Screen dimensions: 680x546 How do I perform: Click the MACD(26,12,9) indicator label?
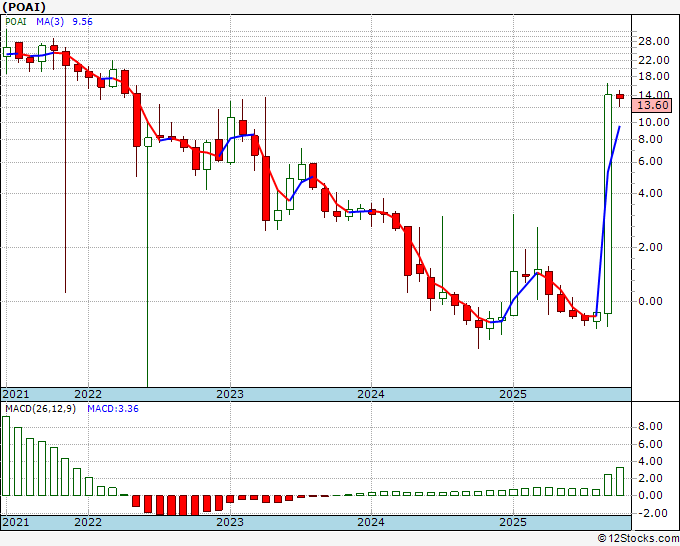pyautogui.click(x=40, y=409)
